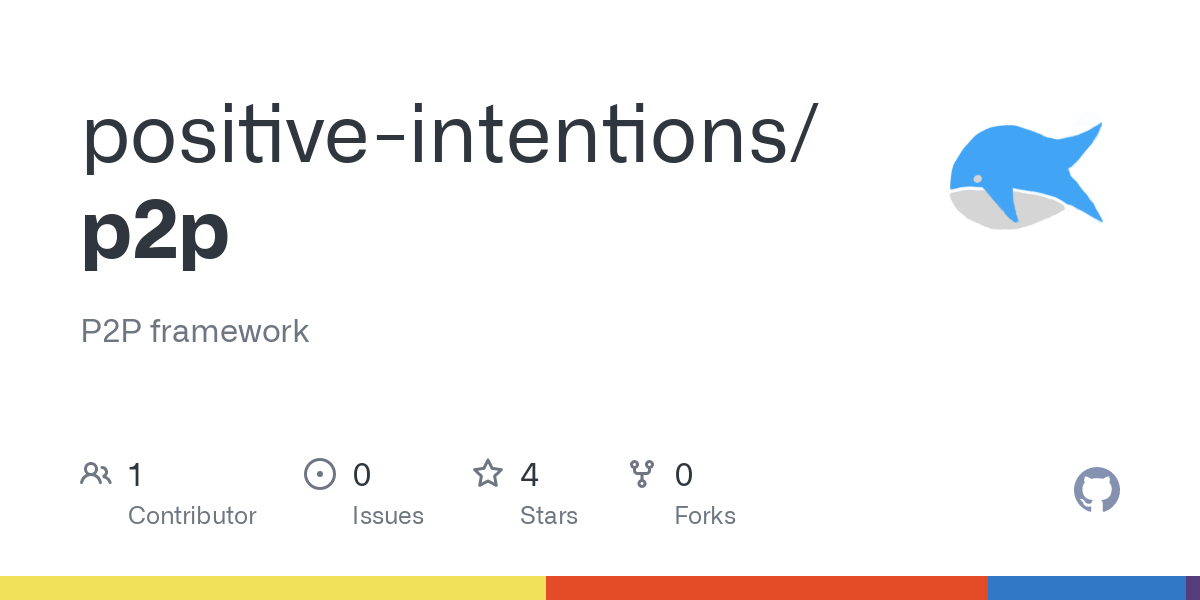Click the orange-red language bar segment
The image size is (1200, 600).
(766, 588)
